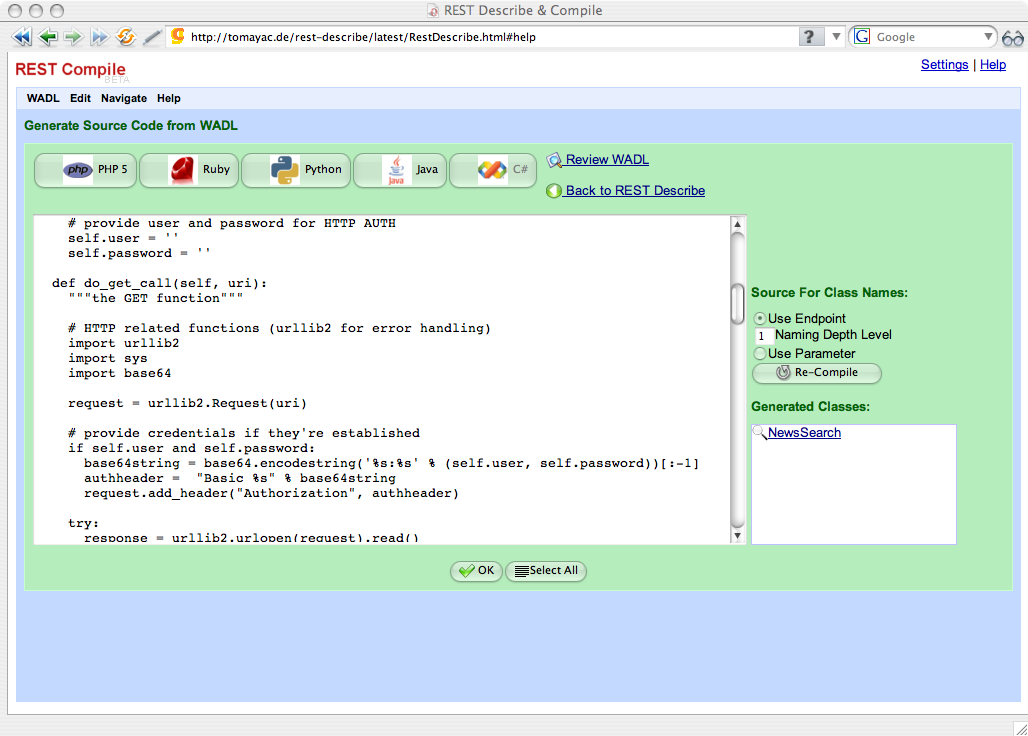
Task: Open the Help menu in the menu bar
Action: (168, 98)
